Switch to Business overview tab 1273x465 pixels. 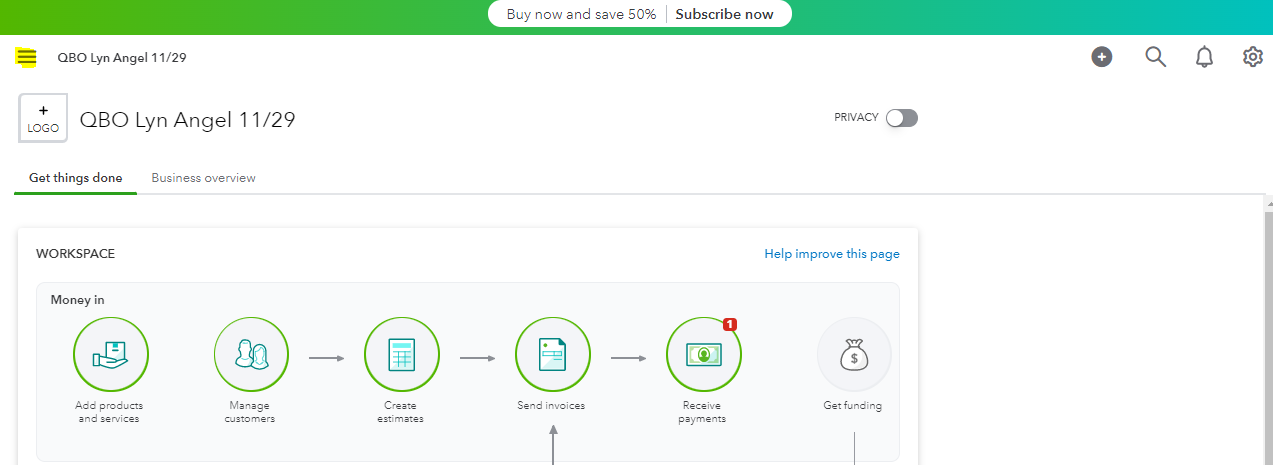click(x=203, y=178)
